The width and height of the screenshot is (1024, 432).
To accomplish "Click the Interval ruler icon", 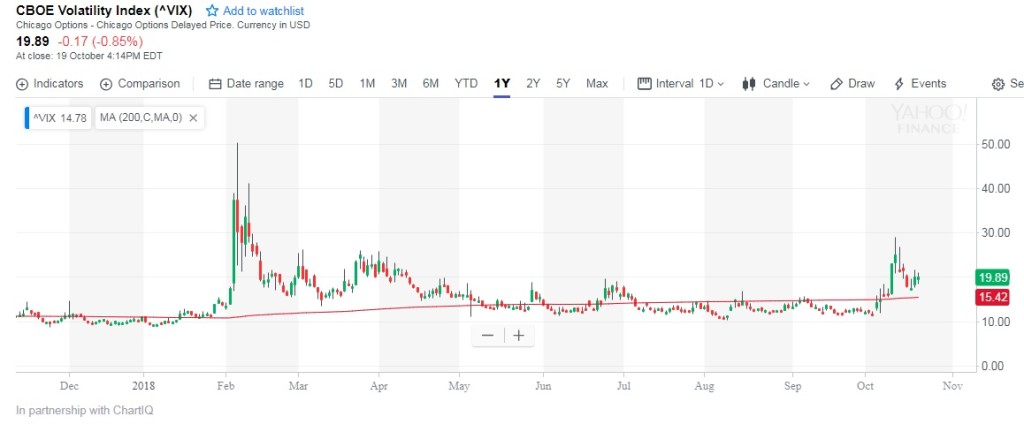I will [x=645, y=84].
